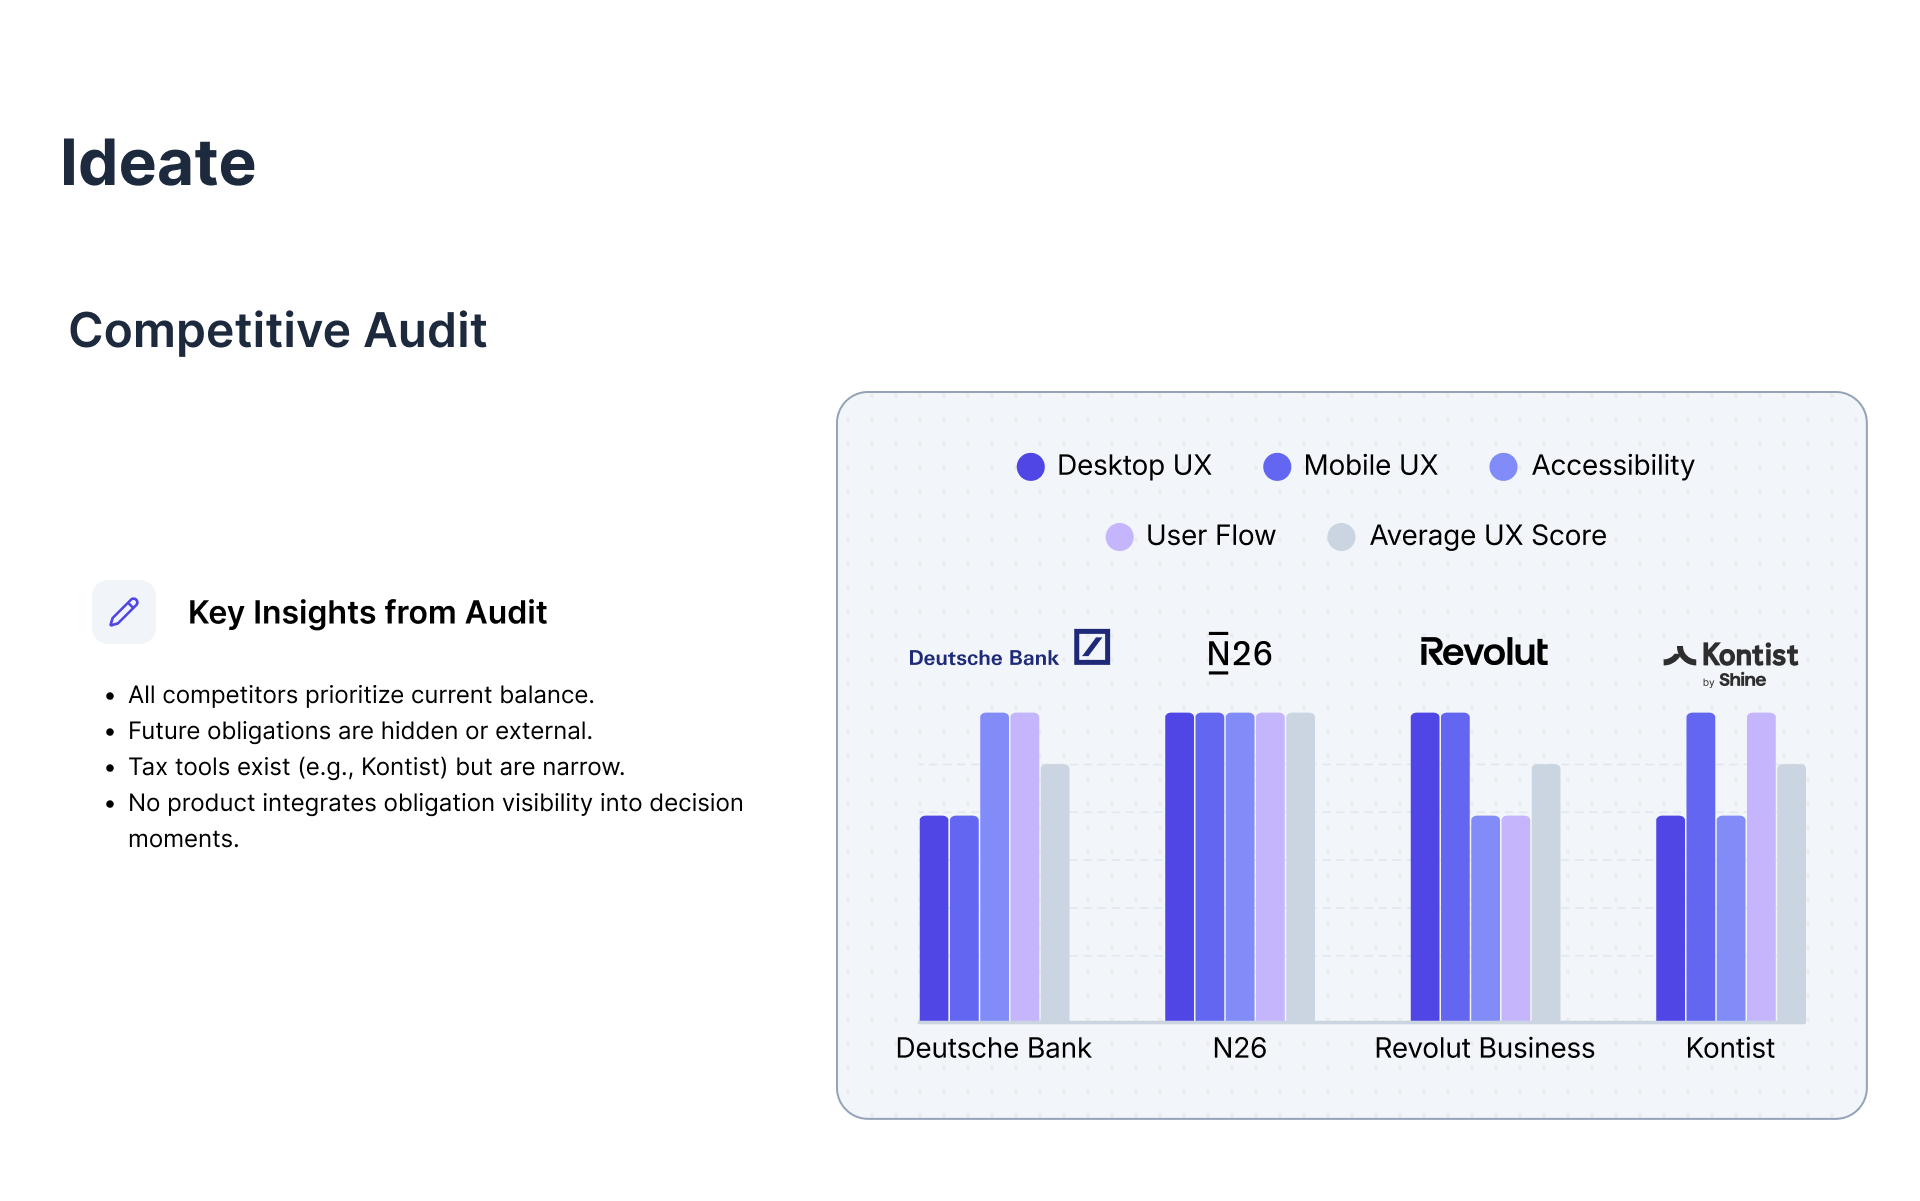The image size is (1920, 1201).
Task: Click bullet about Kontist tax tools
Action: (376, 767)
